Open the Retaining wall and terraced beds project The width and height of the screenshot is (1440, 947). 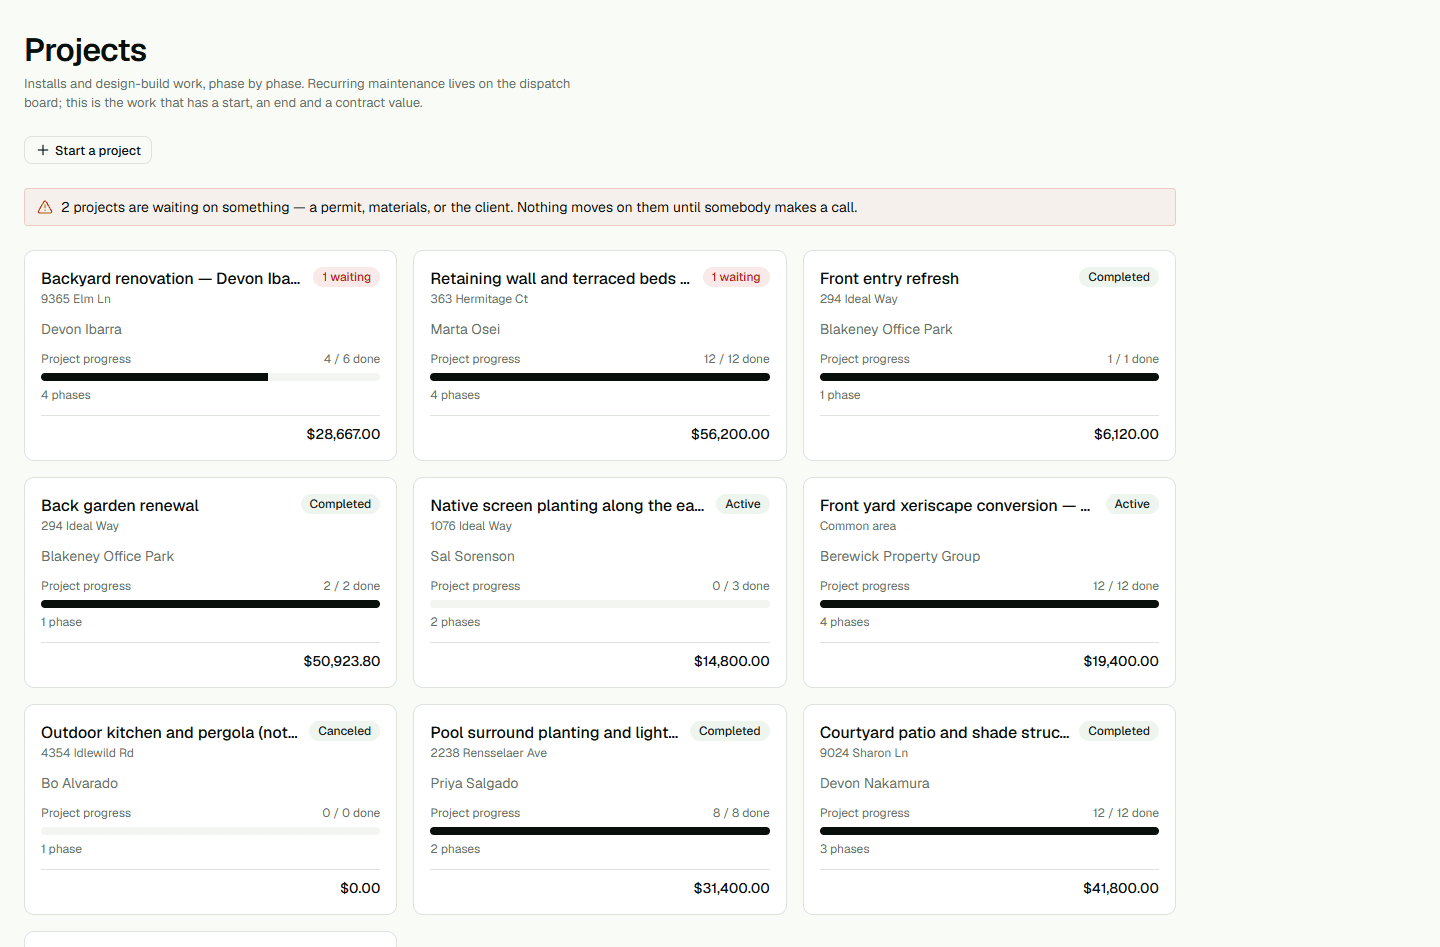point(560,278)
